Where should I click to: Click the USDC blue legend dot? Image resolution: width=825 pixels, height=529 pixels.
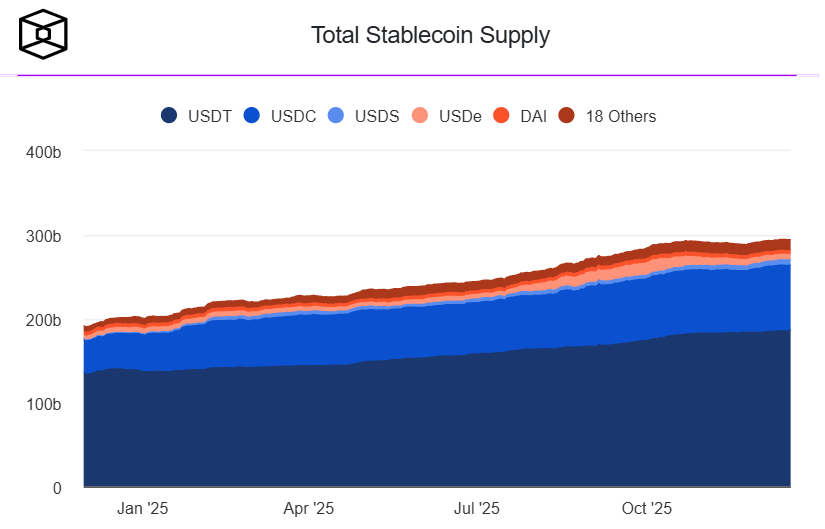pyautogui.click(x=252, y=116)
